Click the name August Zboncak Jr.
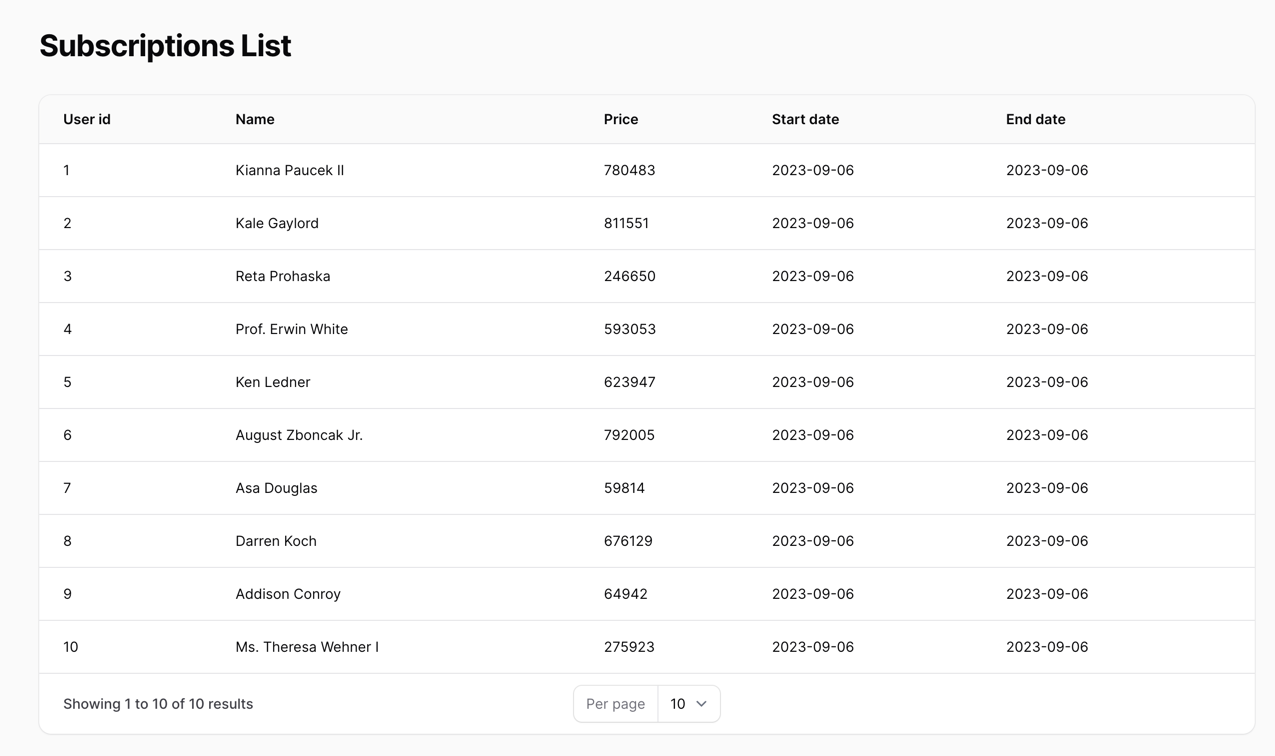Image resolution: width=1275 pixels, height=756 pixels. coord(299,435)
